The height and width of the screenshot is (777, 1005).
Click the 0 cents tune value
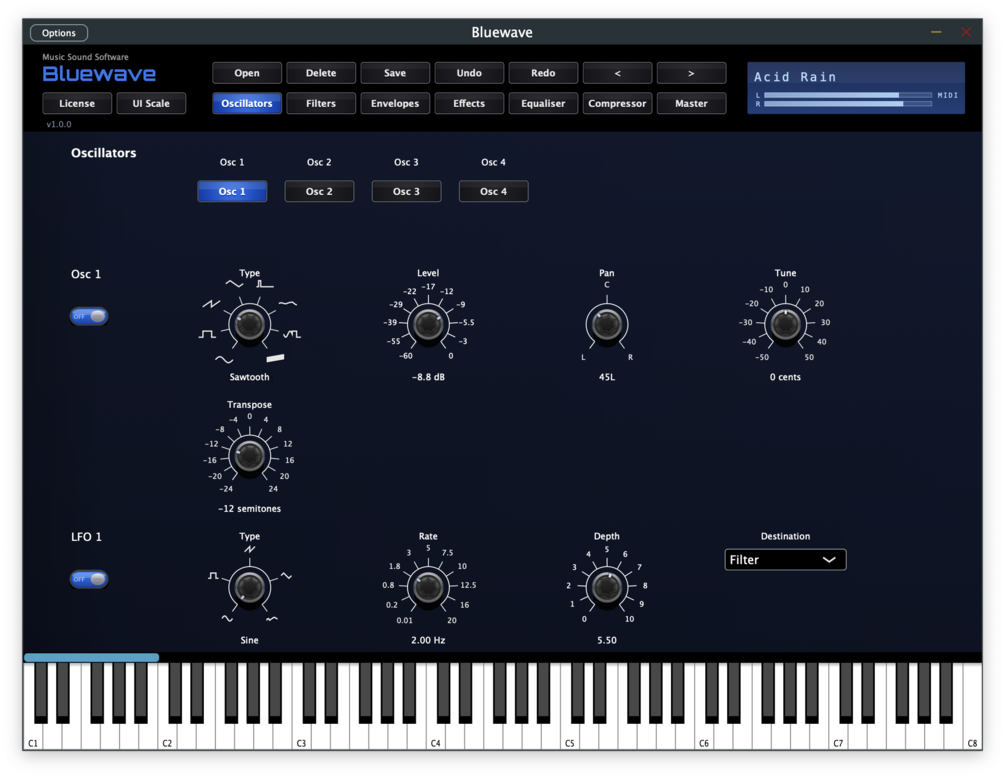(x=785, y=377)
